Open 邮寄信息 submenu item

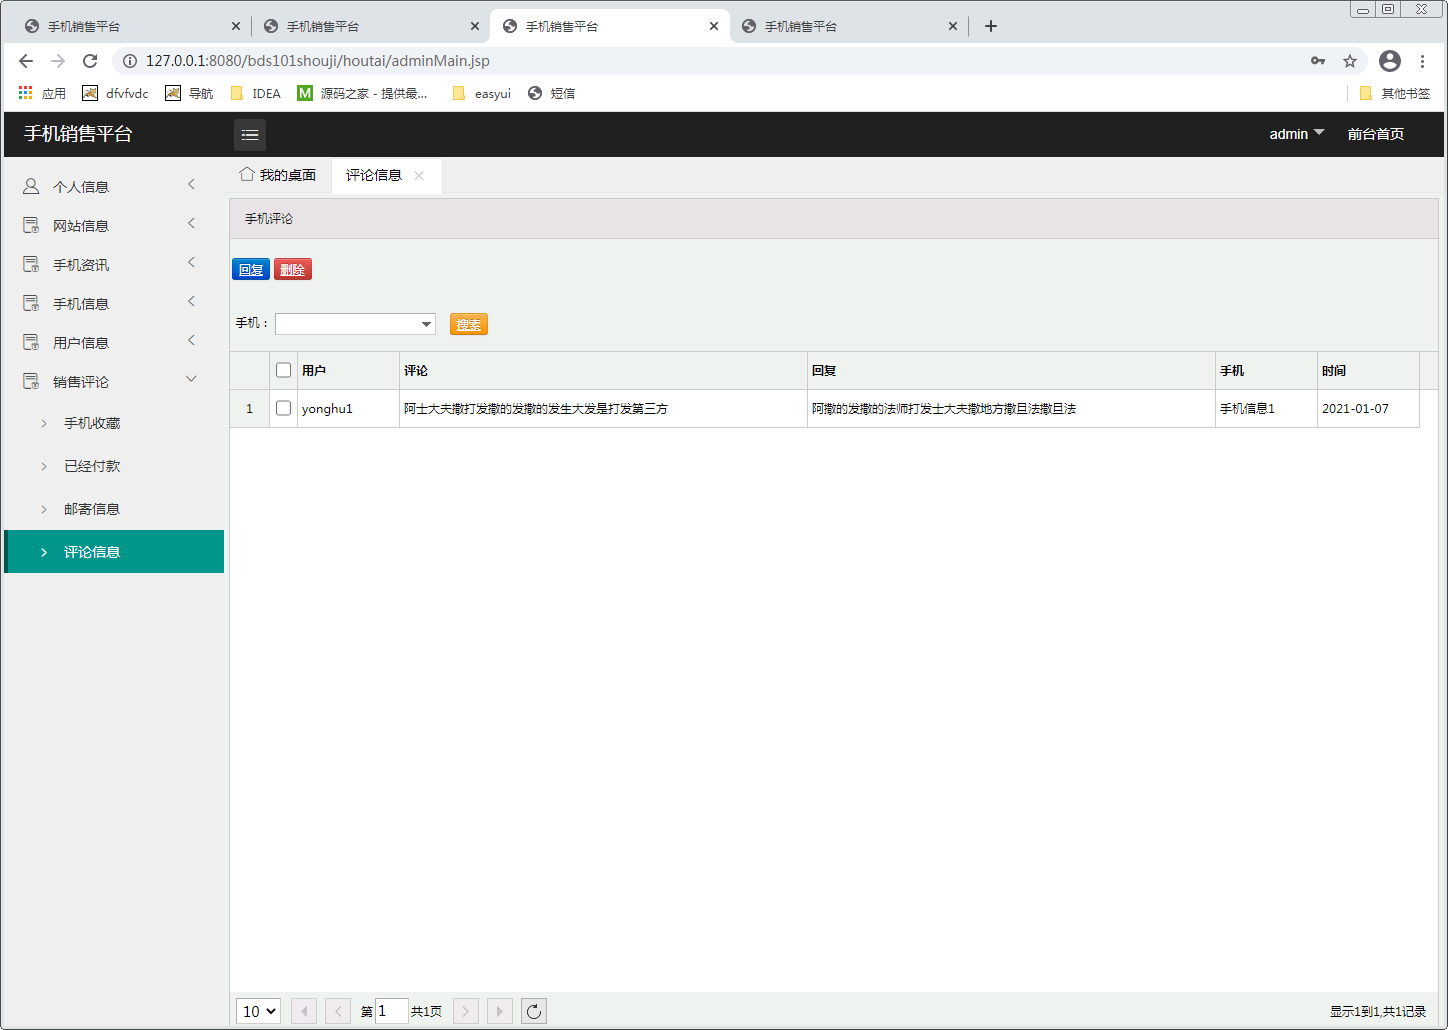114,509
